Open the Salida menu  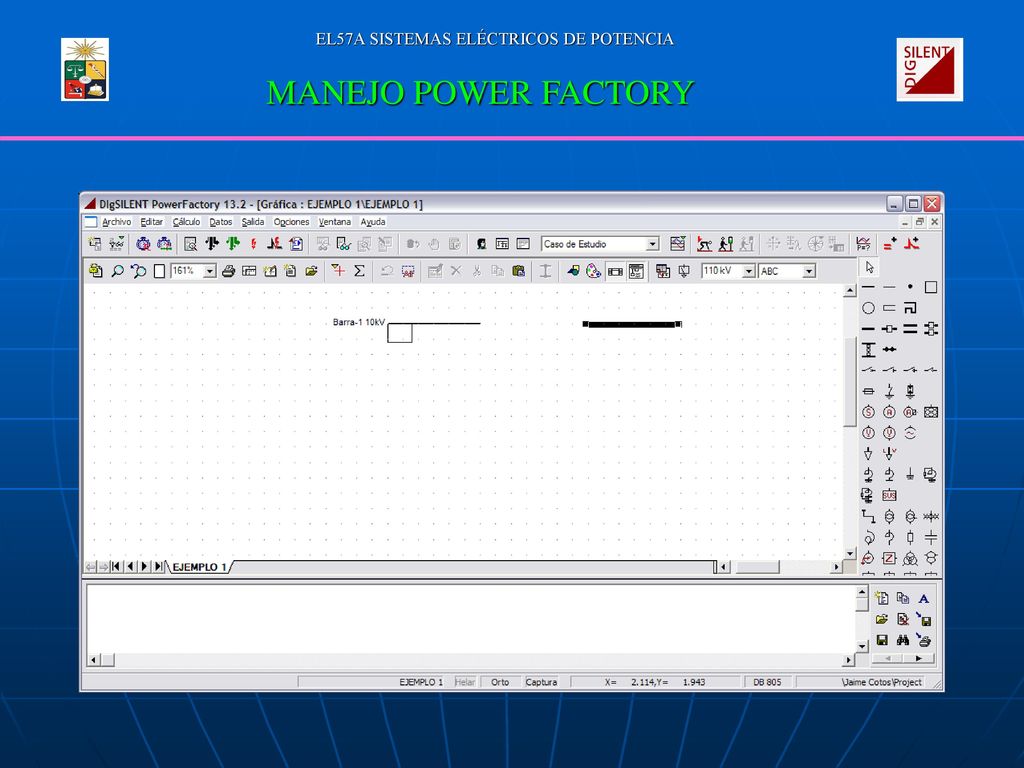pyautogui.click(x=253, y=222)
